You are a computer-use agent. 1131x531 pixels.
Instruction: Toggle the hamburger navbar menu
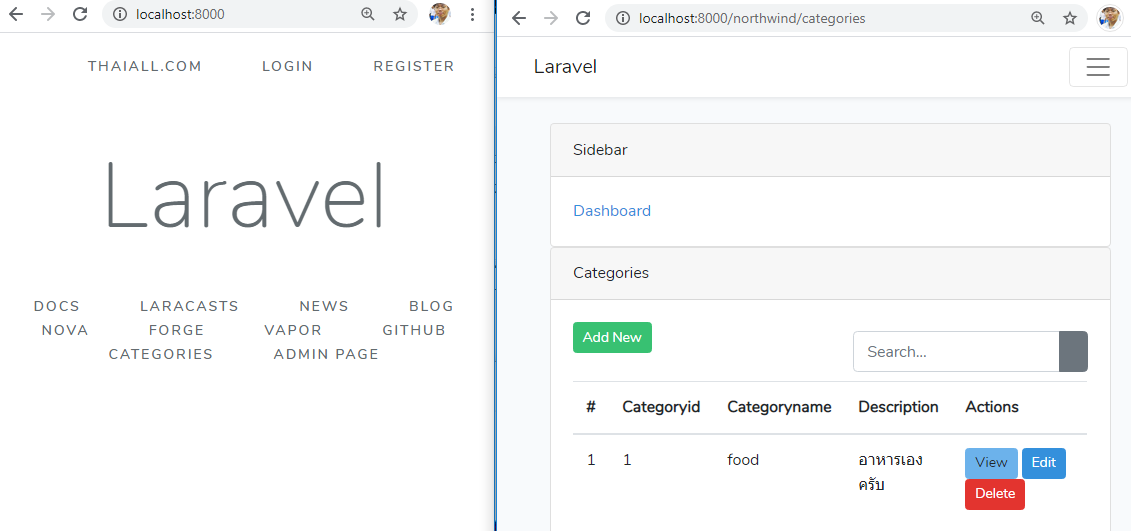tap(1097, 67)
